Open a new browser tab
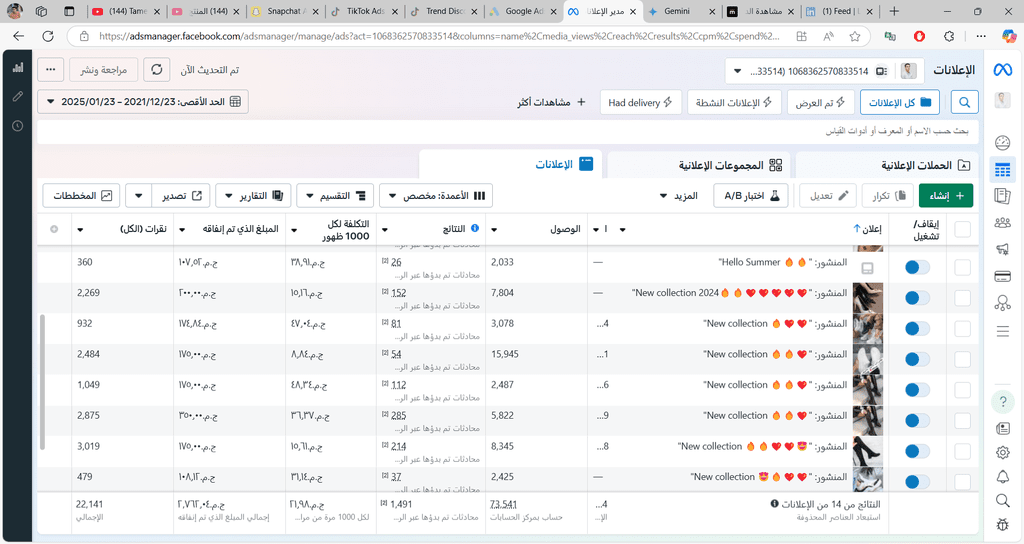Viewport: 1024px width, 544px height. tap(894, 11)
